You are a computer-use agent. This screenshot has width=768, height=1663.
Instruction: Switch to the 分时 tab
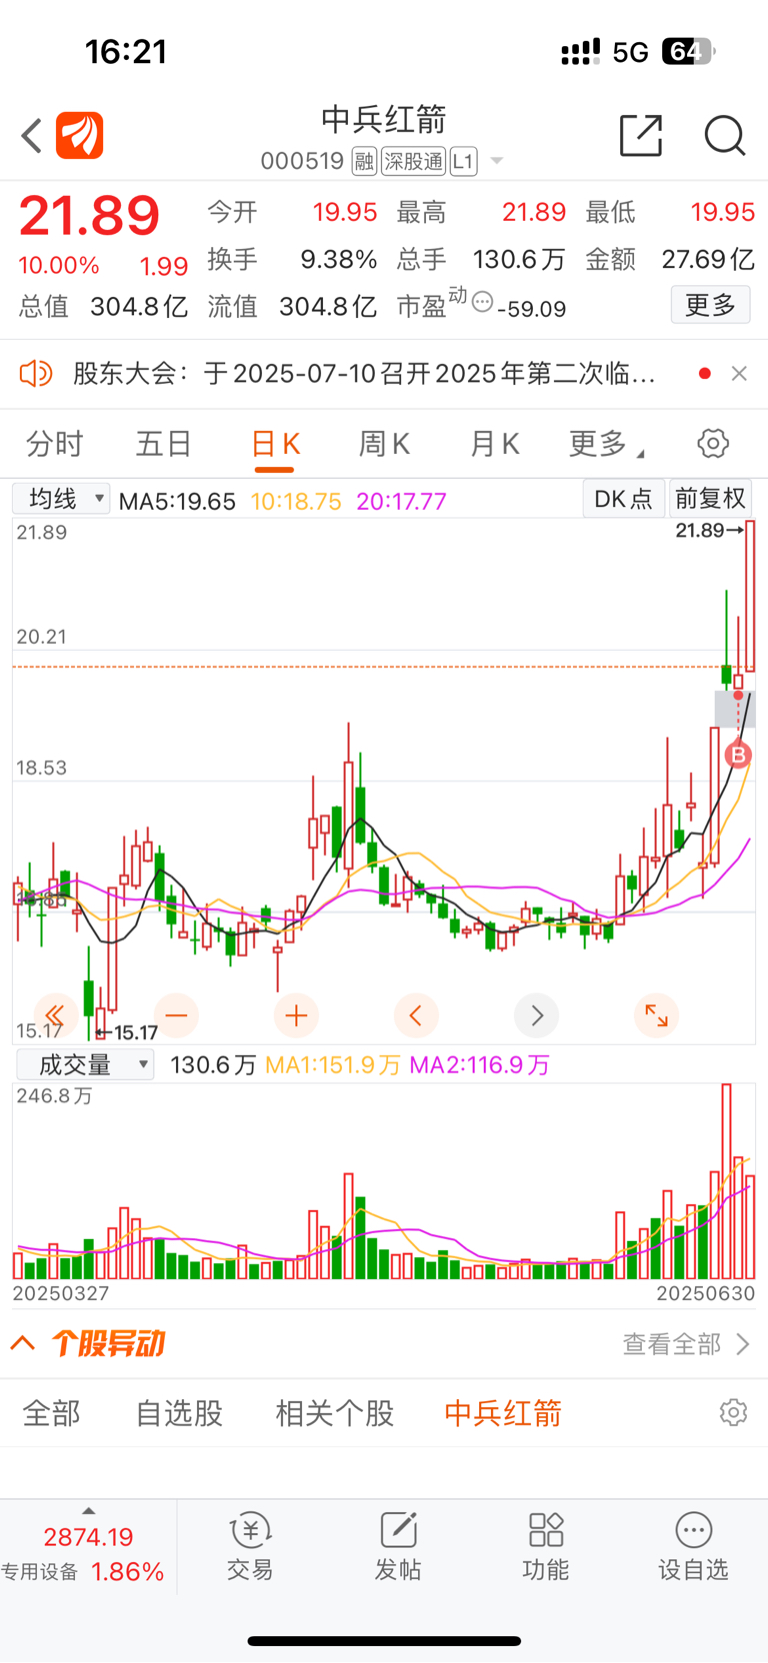[55, 443]
